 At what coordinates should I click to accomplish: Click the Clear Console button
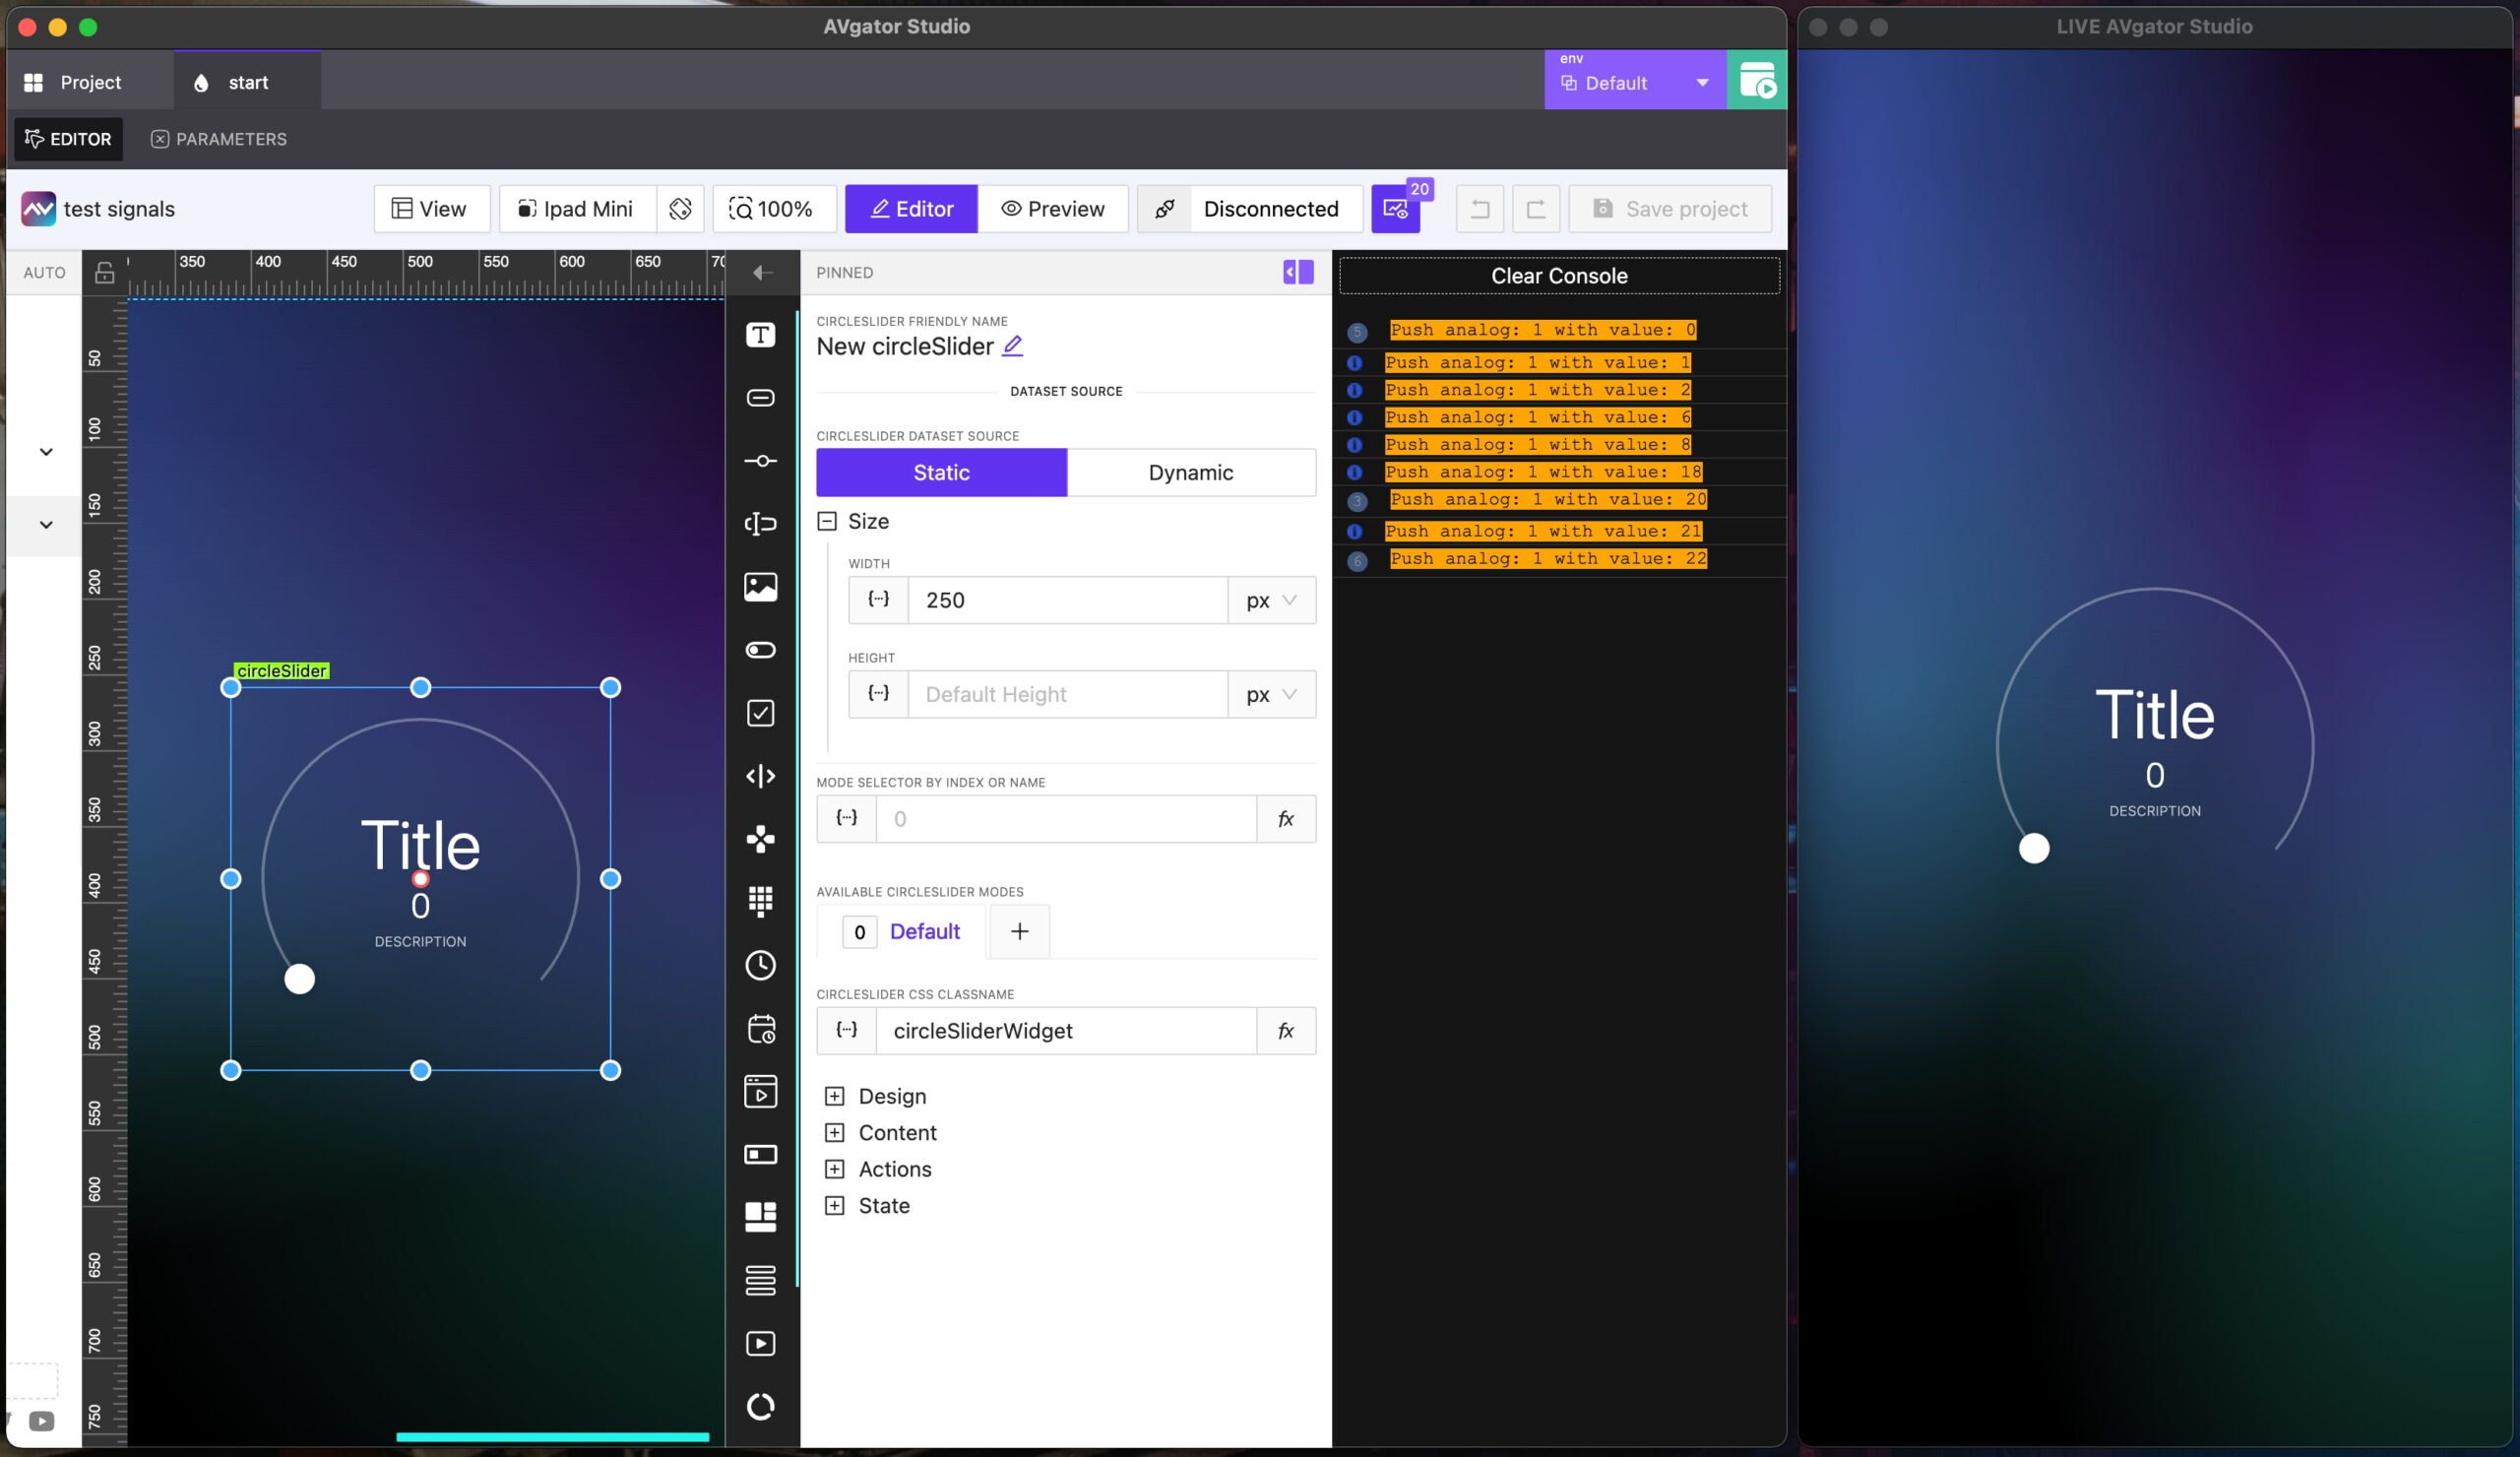coord(1558,275)
